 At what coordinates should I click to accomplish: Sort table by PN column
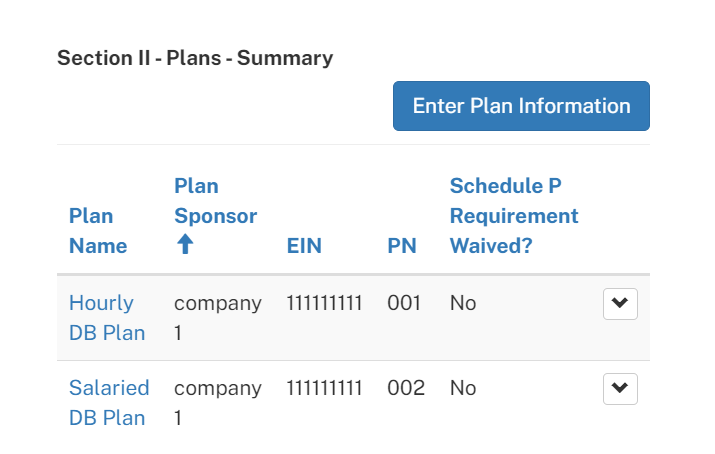tap(402, 246)
